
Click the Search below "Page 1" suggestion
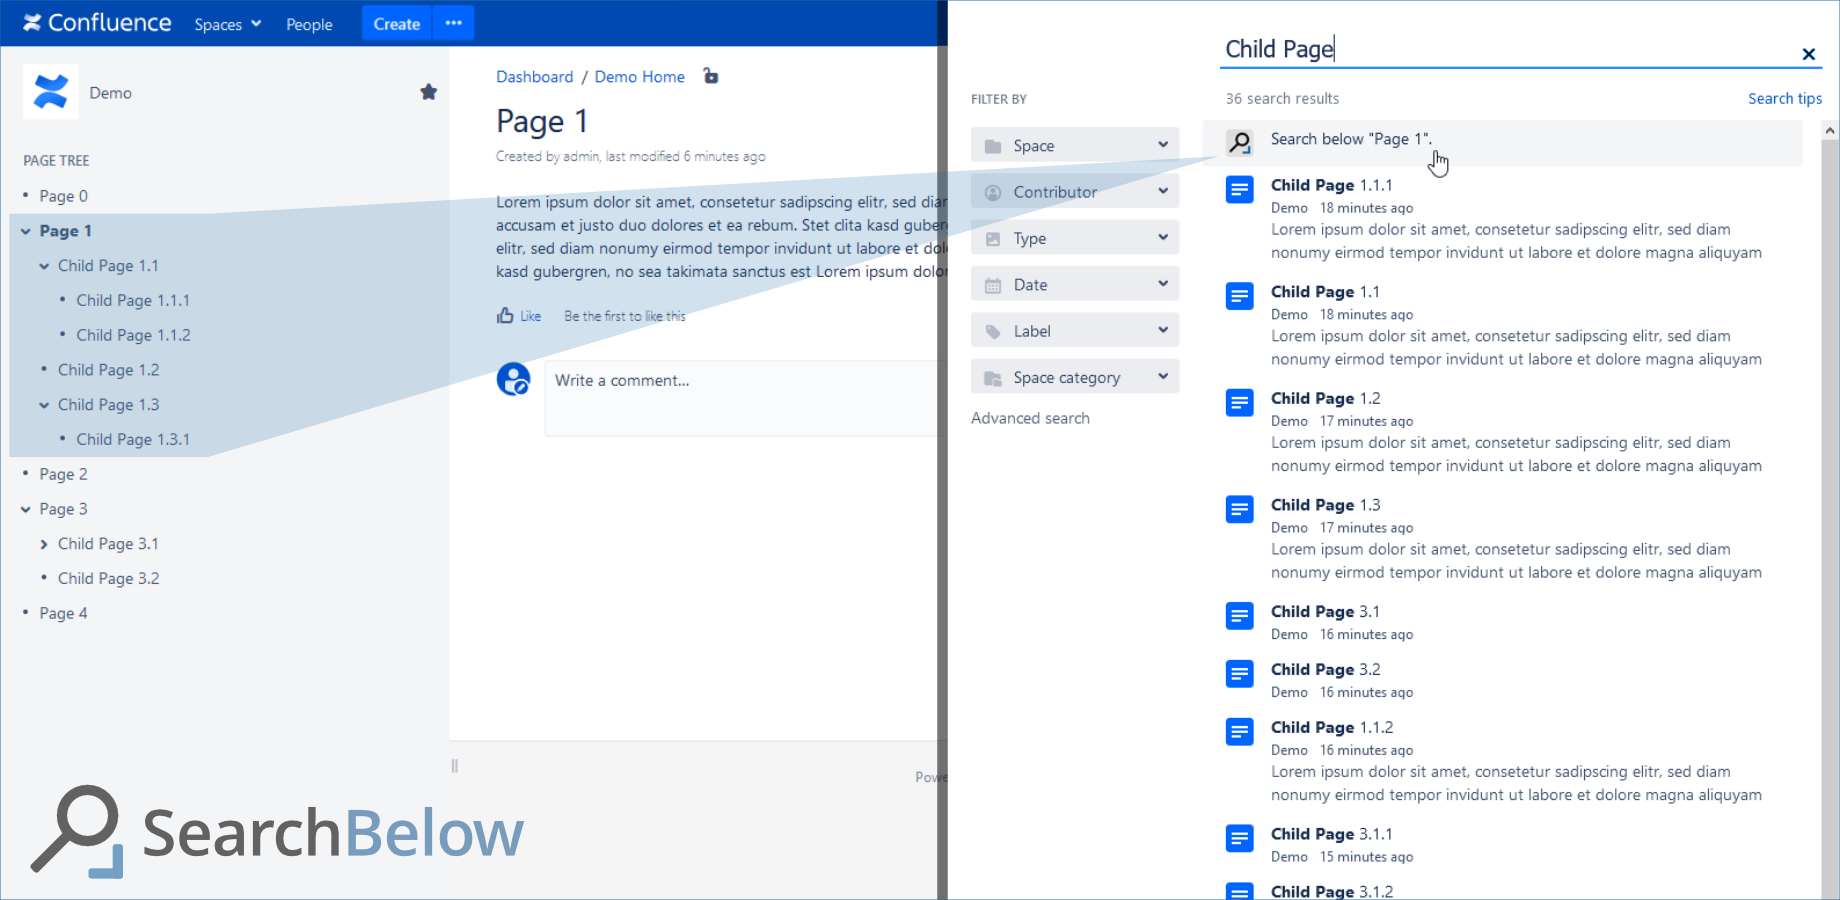tap(1503, 142)
